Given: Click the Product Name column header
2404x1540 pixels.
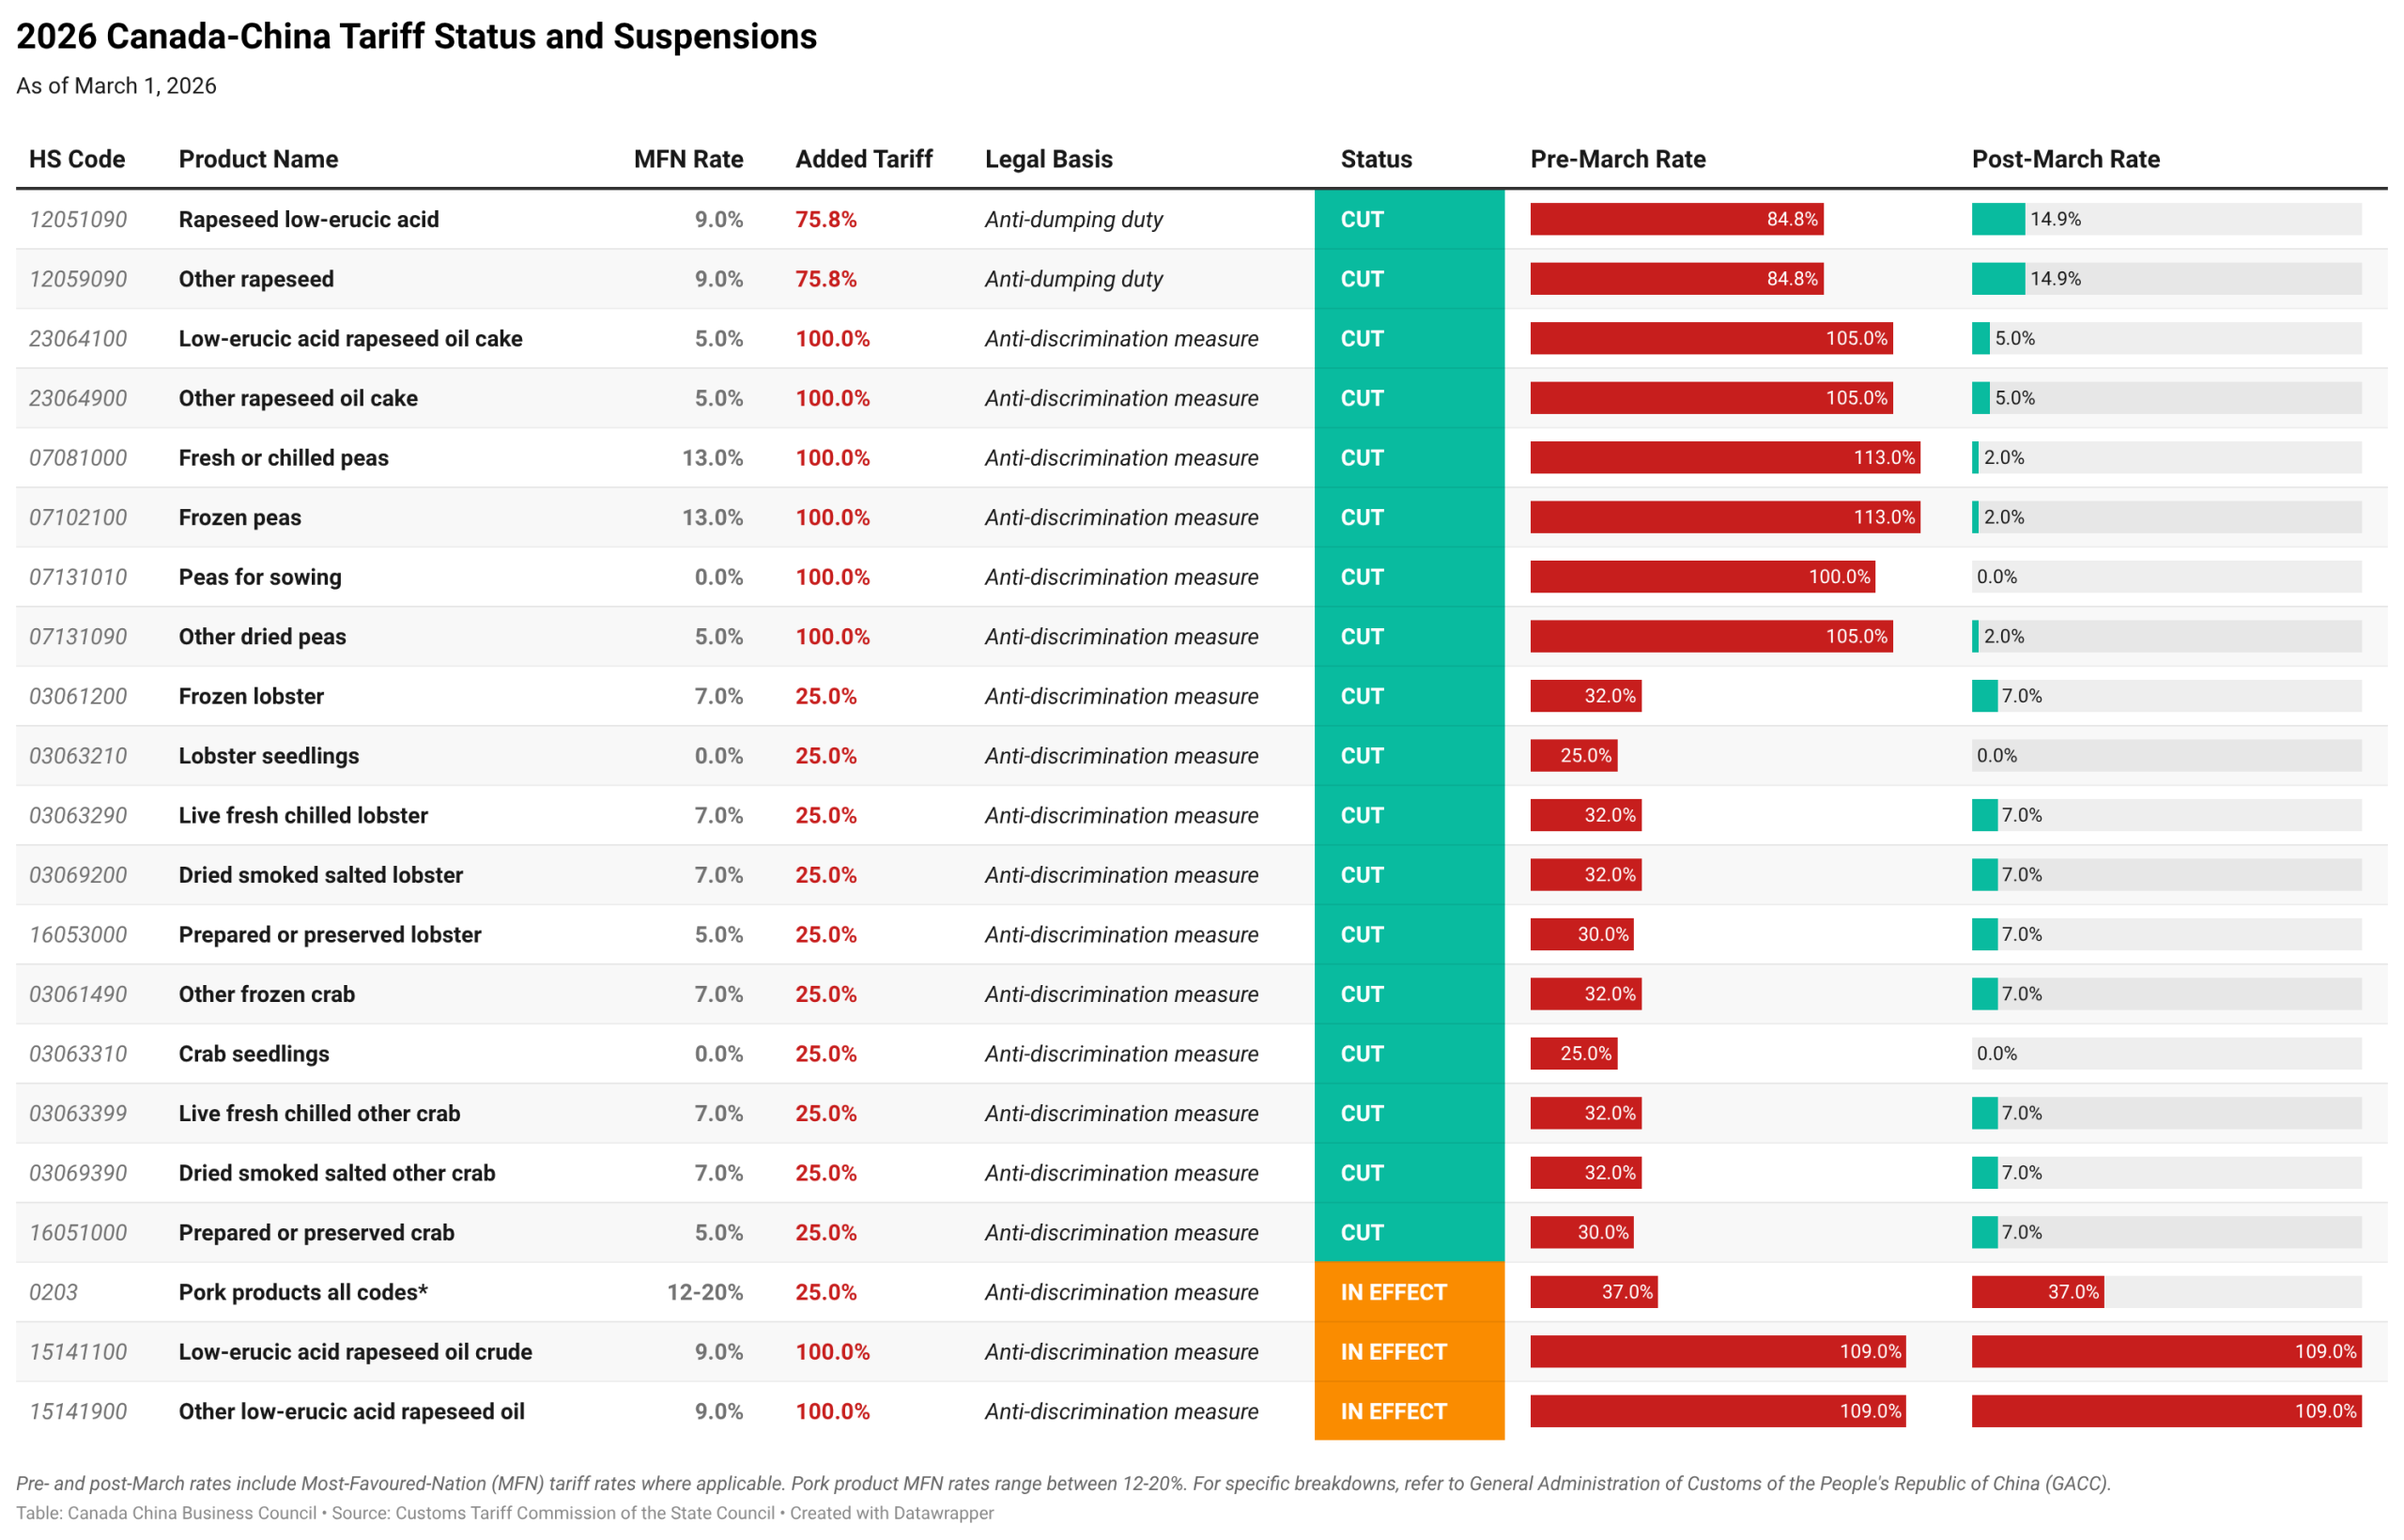Looking at the screenshot, I should tap(258, 159).
